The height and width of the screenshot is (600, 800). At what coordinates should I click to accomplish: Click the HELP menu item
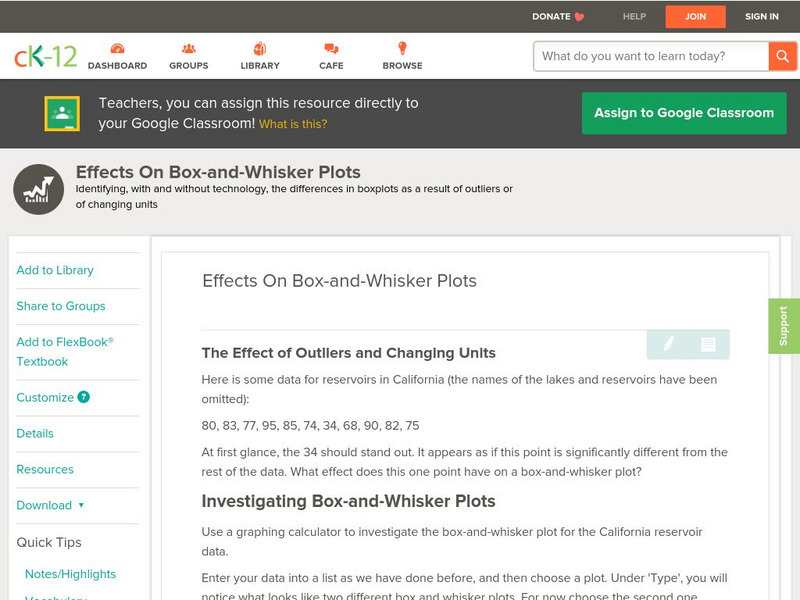pos(634,16)
